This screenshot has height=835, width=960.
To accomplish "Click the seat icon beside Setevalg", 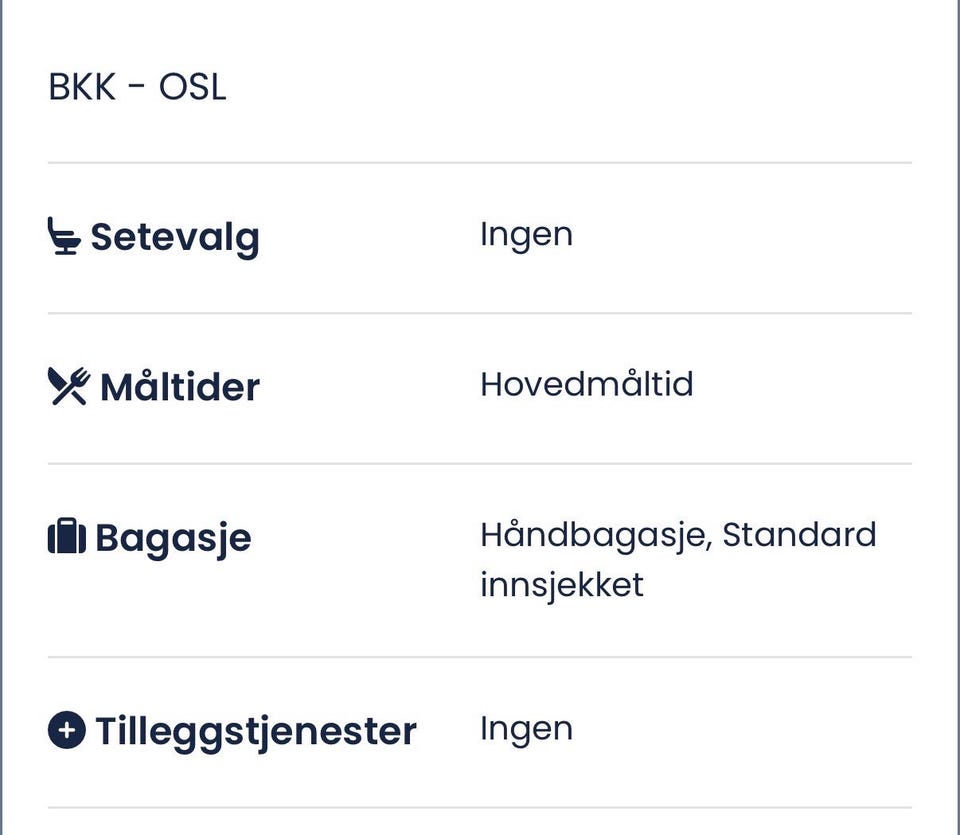I will point(65,237).
